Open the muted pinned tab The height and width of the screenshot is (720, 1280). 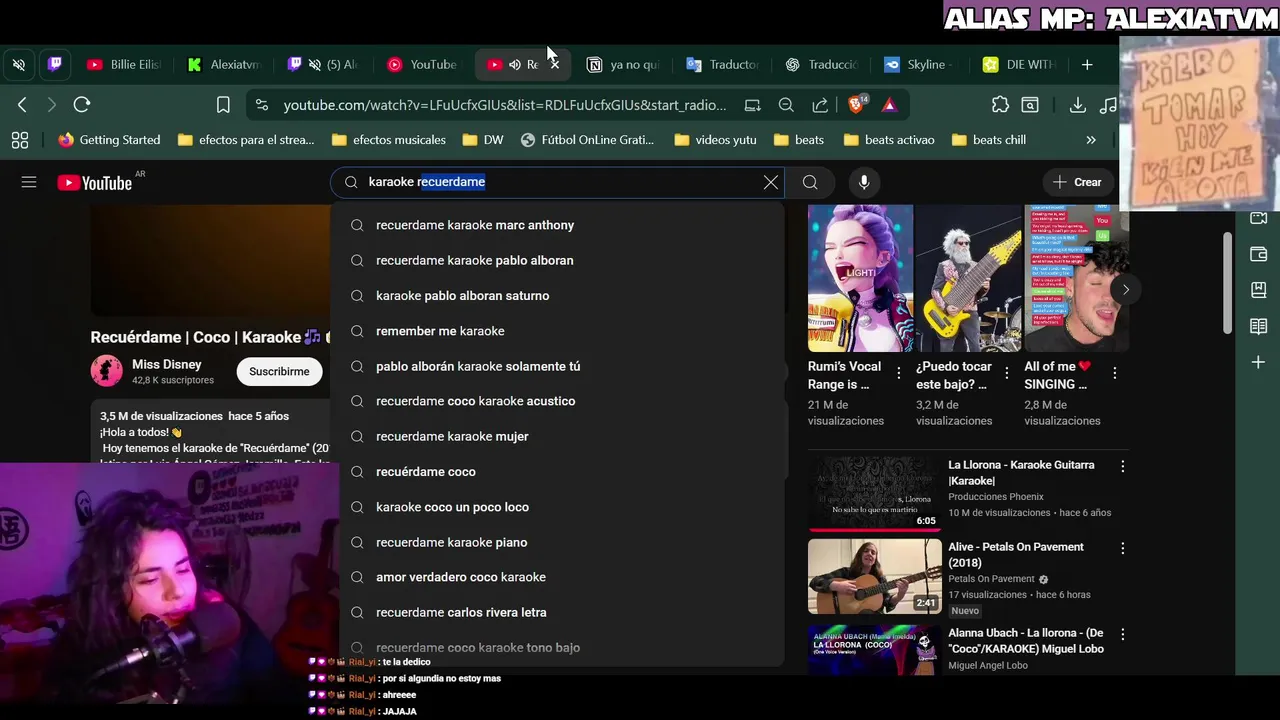tap(19, 64)
